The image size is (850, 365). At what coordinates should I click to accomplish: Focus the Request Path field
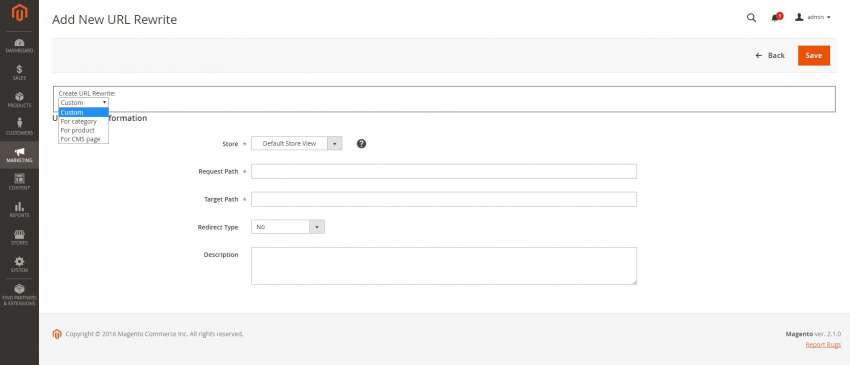pyautogui.click(x=443, y=171)
